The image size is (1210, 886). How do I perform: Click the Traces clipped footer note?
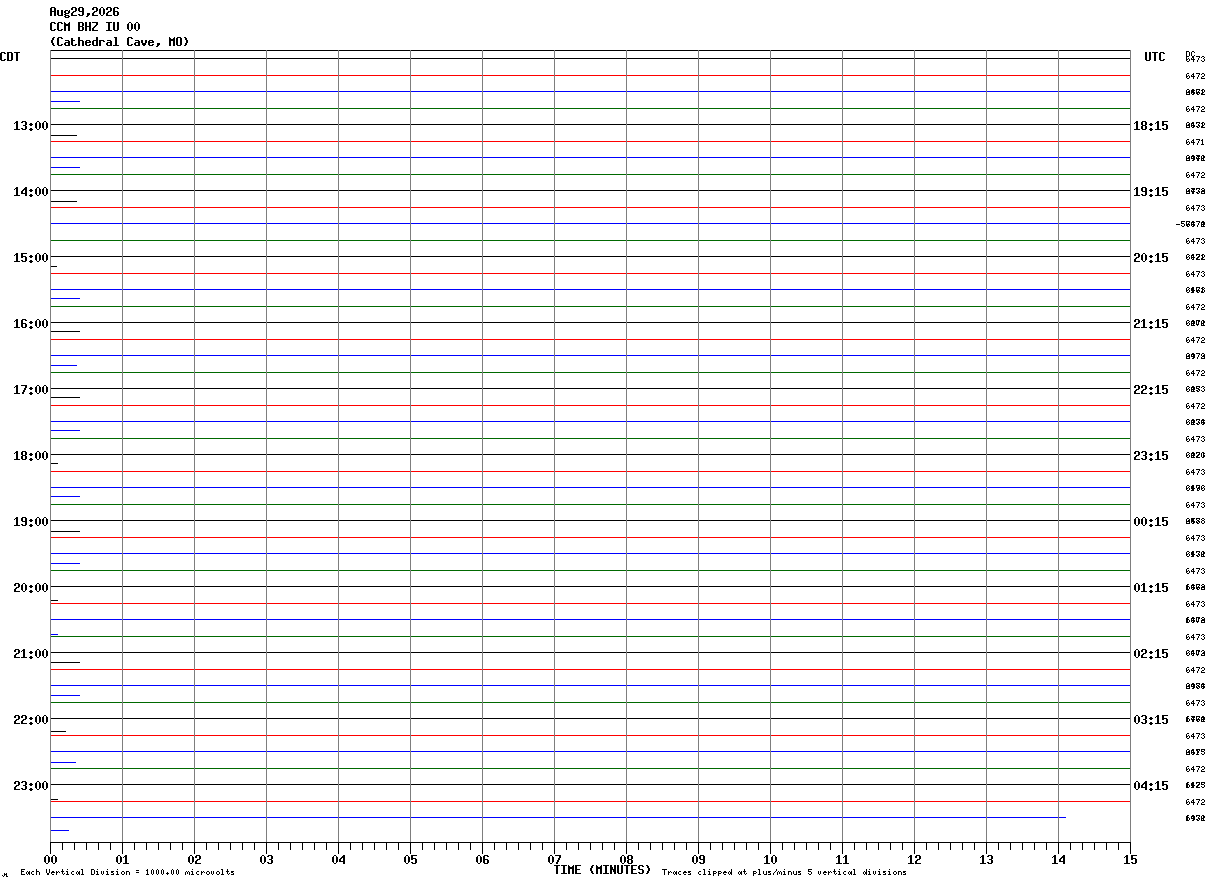tap(784, 873)
